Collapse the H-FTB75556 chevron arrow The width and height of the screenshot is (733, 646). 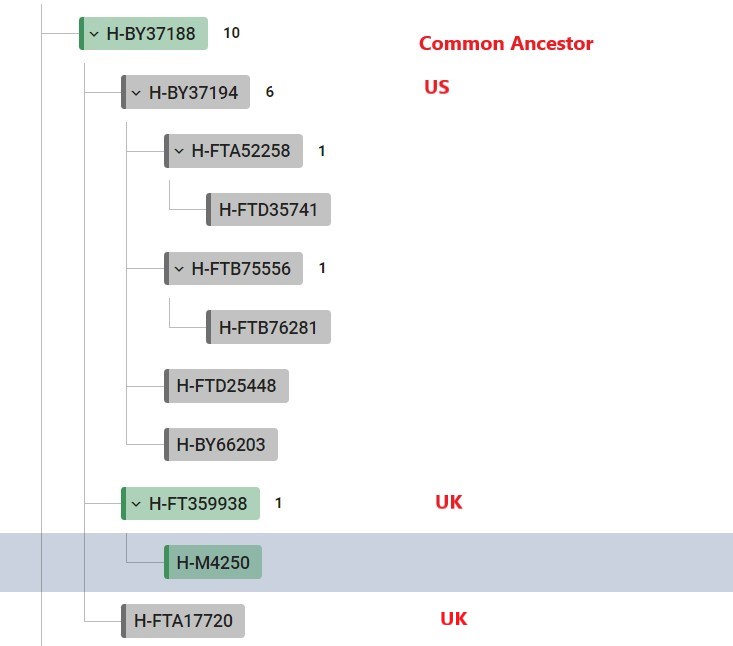click(x=179, y=269)
